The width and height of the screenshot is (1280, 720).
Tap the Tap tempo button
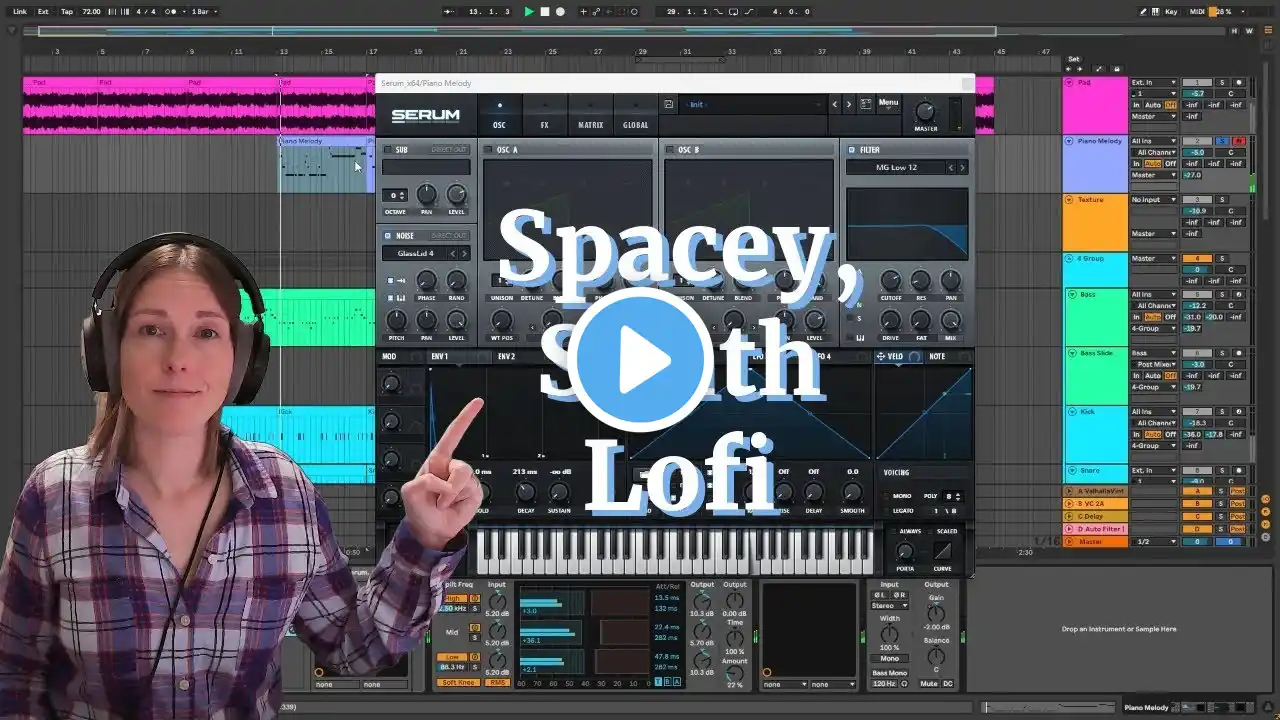[x=67, y=12]
